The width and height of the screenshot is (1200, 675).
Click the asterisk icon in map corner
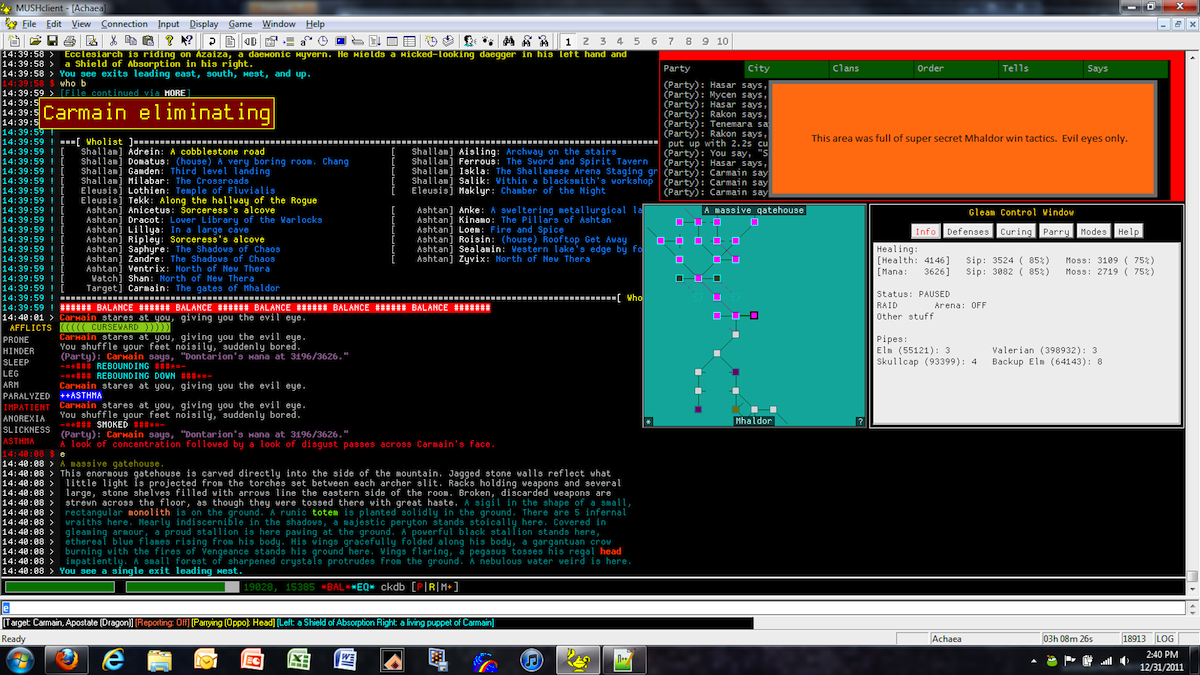(648, 422)
